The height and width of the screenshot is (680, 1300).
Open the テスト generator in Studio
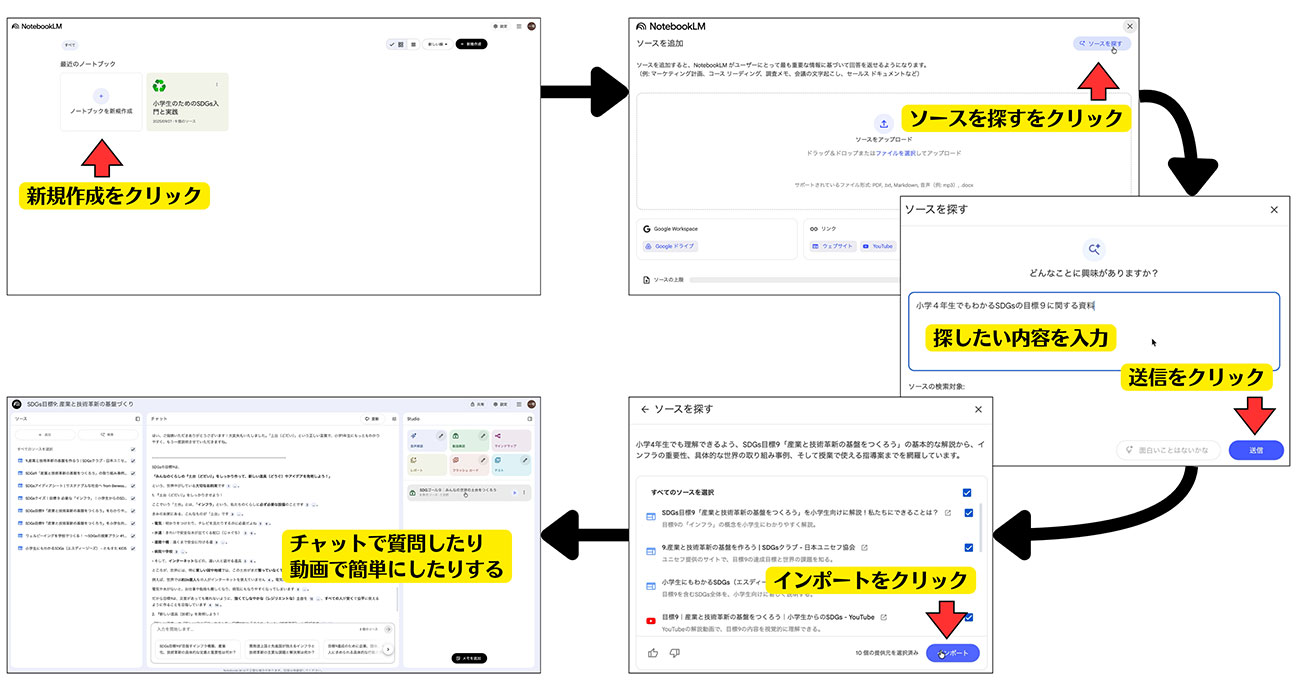pos(511,464)
